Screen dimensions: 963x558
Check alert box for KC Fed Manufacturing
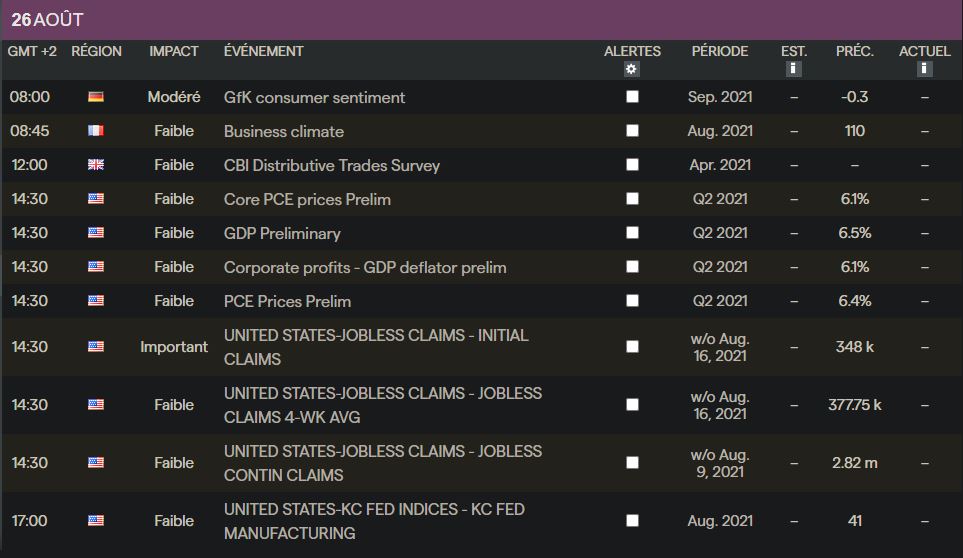pos(632,521)
